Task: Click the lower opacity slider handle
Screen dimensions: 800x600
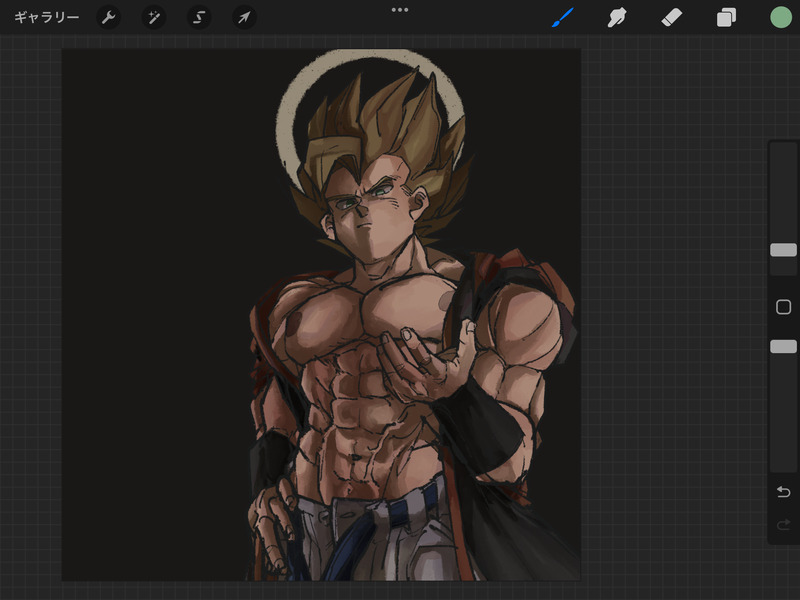Action: pos(783,346)
